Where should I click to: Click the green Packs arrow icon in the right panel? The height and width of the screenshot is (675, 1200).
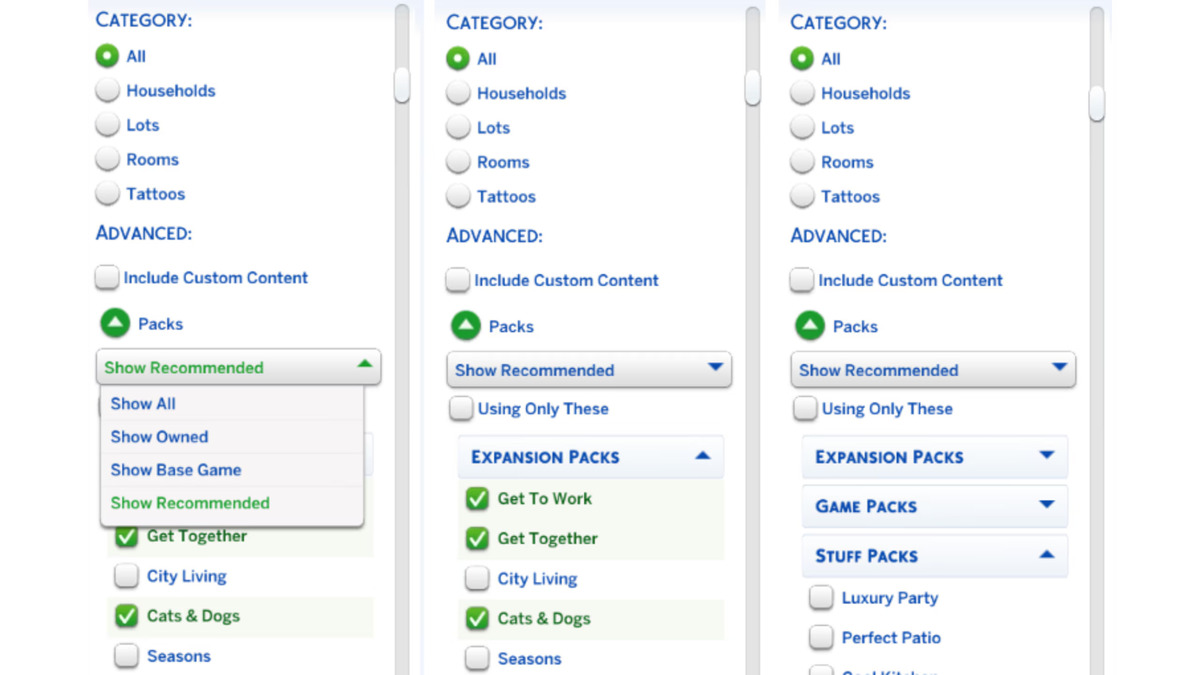coord(809,326)
